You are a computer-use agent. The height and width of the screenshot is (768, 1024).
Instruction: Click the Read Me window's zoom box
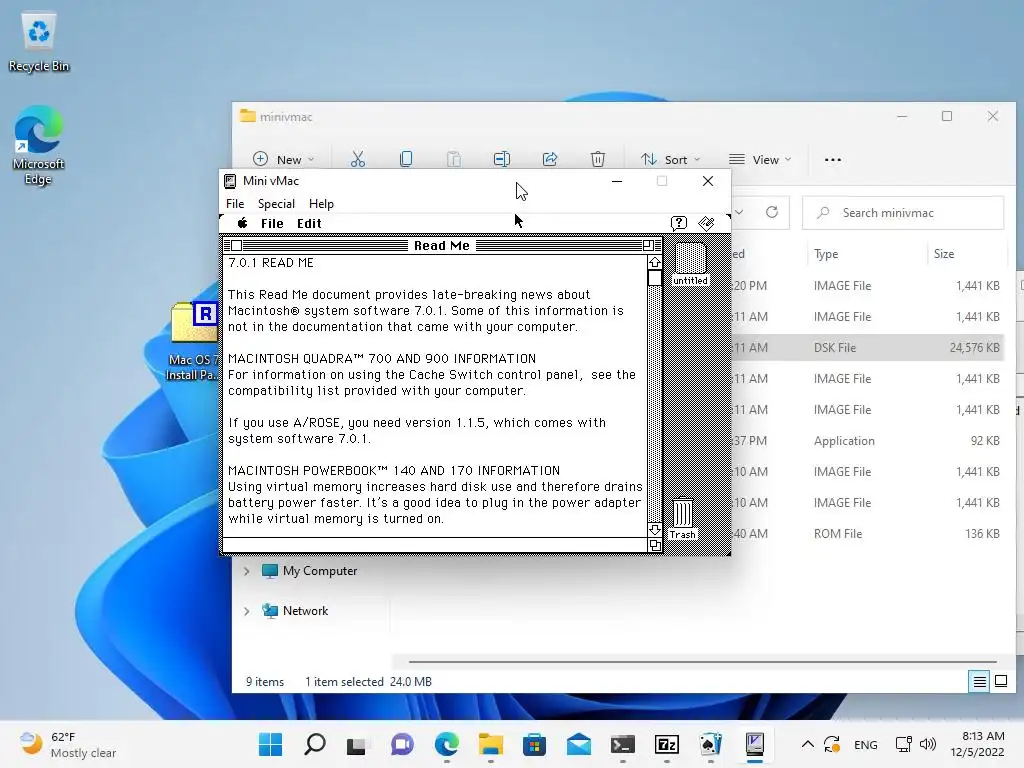click(648, 246)
